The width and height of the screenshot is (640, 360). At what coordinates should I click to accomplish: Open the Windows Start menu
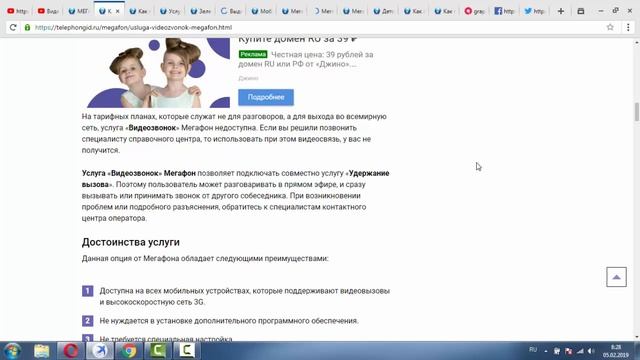12,351
